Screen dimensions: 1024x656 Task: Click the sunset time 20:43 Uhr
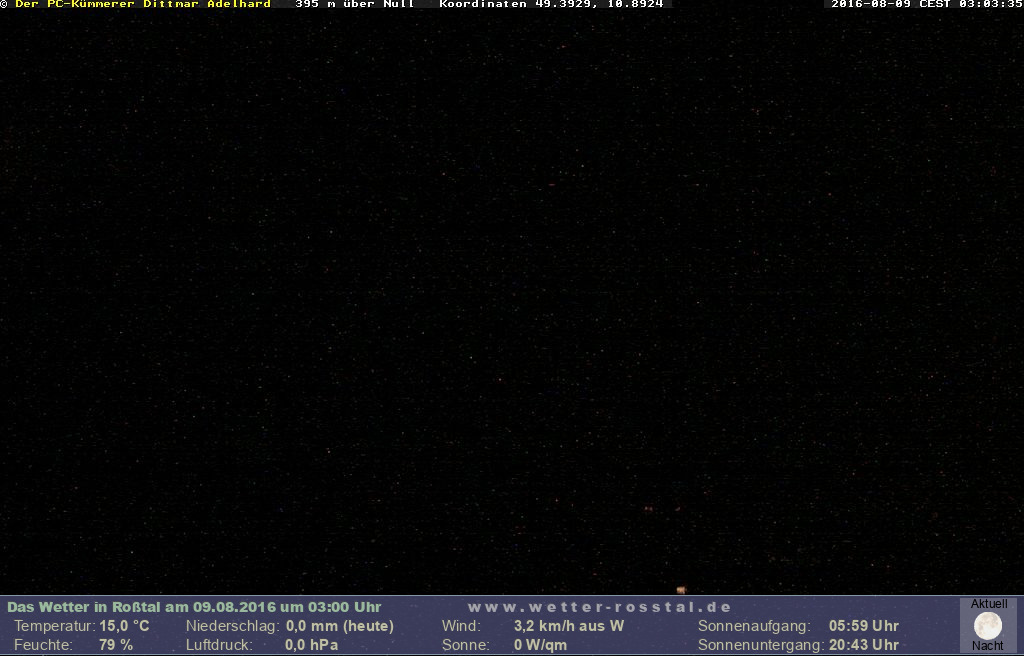pos(864,645)
